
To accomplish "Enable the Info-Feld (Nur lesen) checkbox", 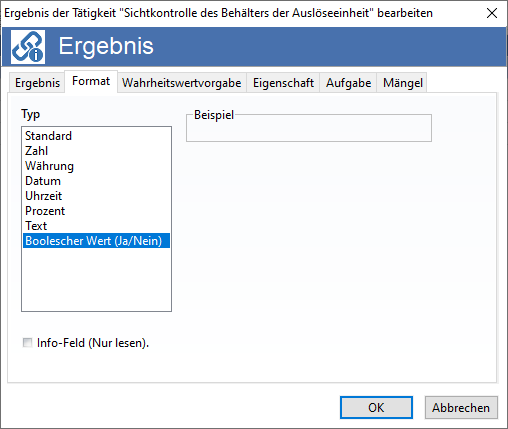I will [x=28, y=343].
